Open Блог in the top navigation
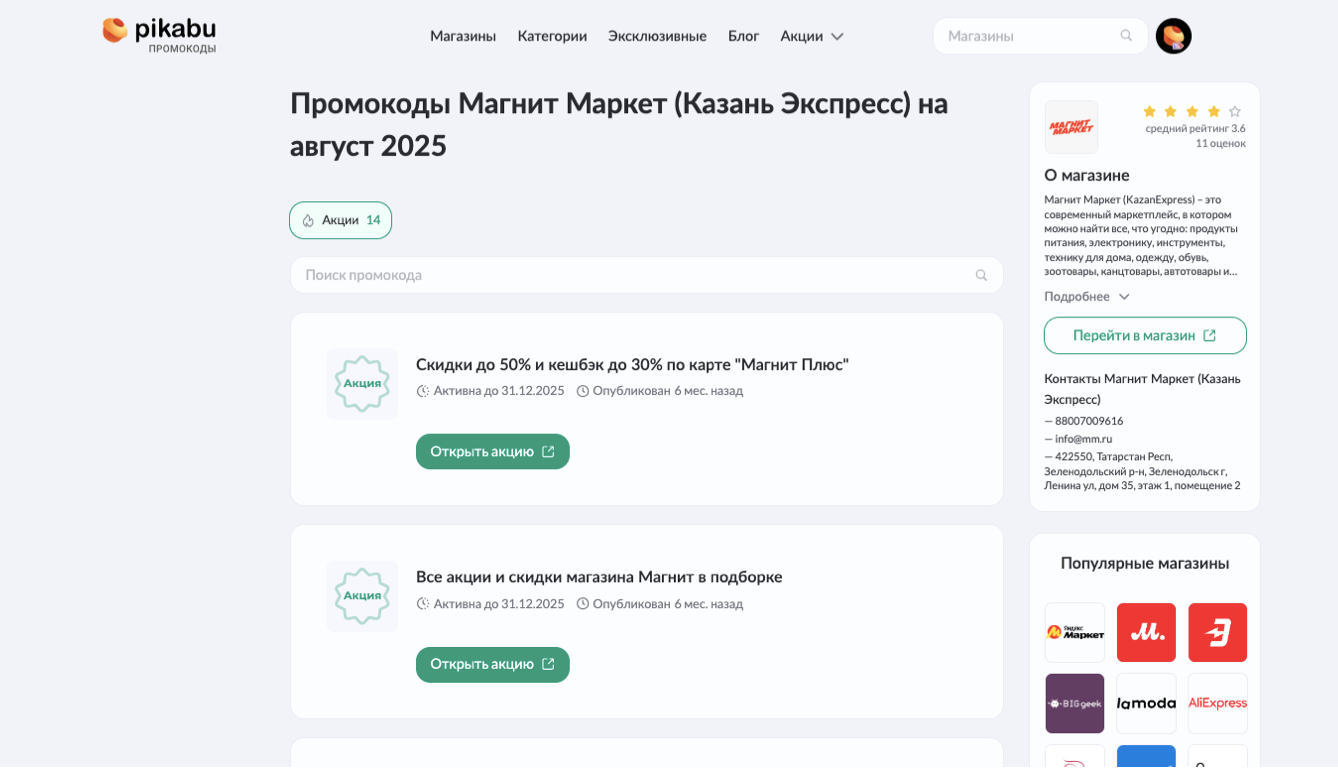 pyautogui.click(x=743, y=36)
